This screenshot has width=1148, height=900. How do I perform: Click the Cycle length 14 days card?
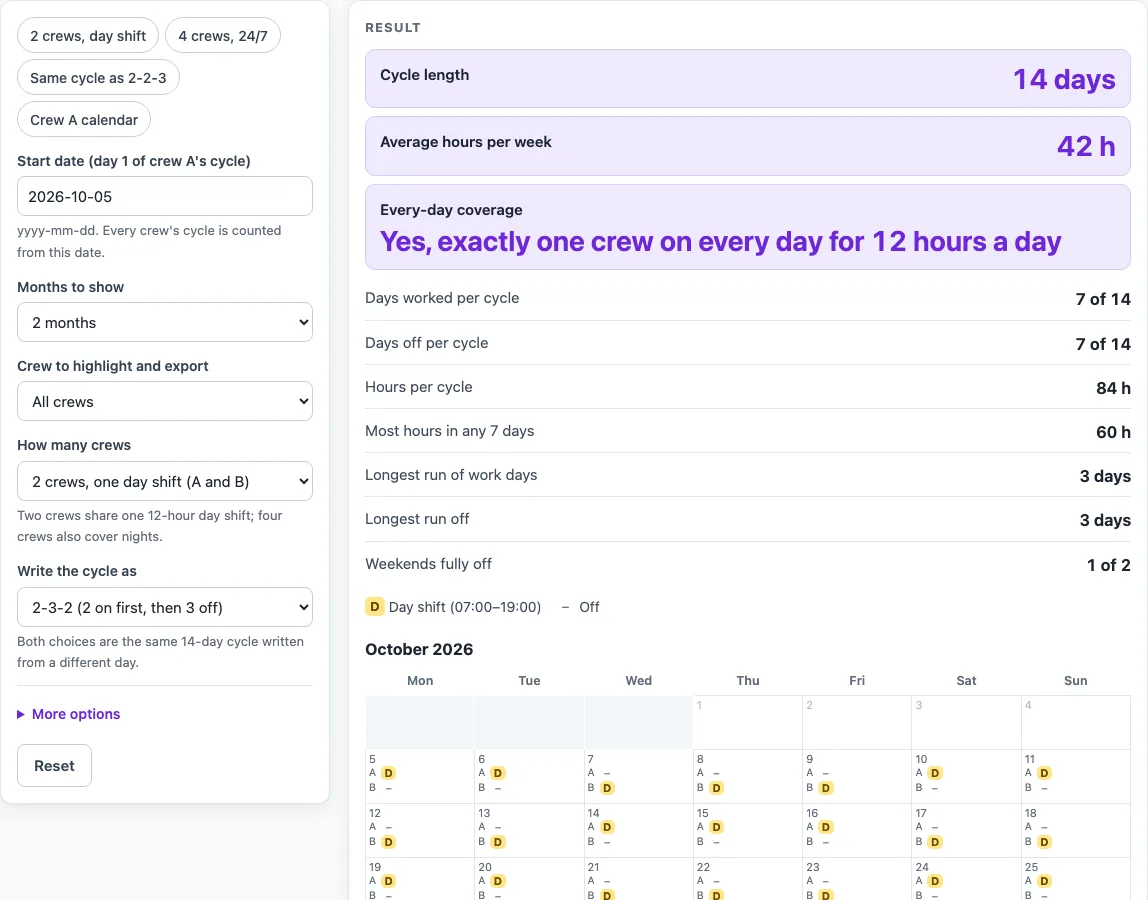[748, 78]
